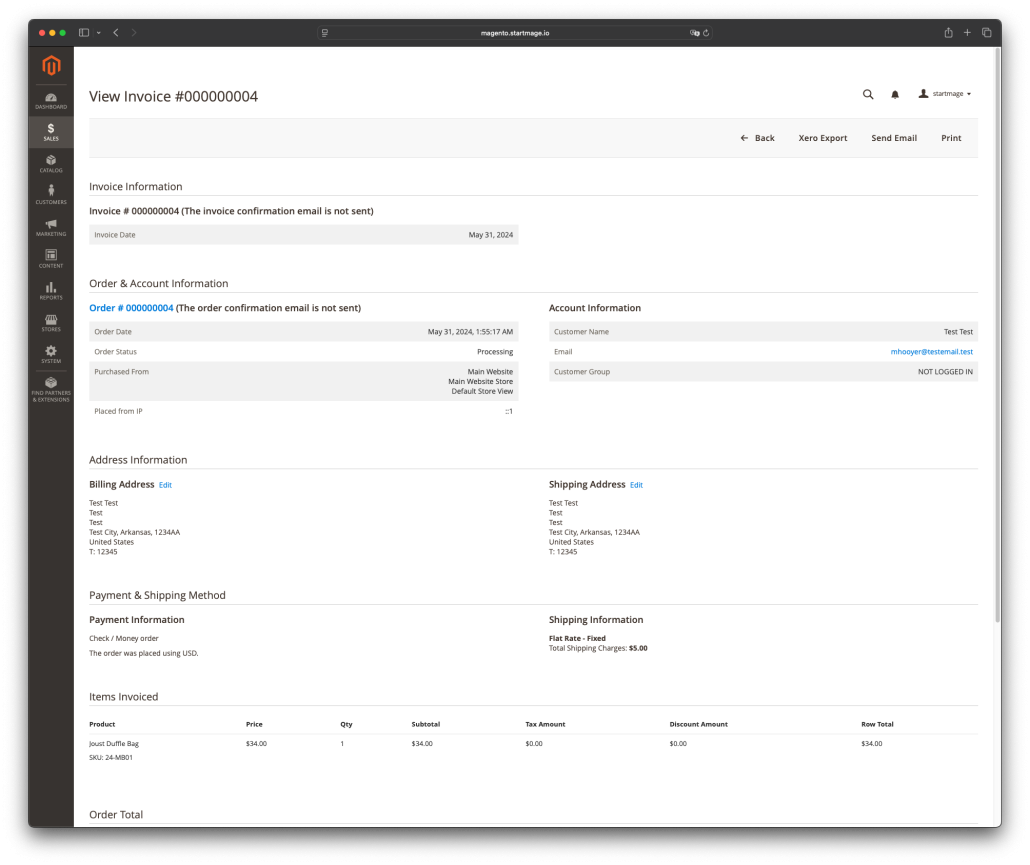
Task: Click the Xero Export button
Action: click(822, 138)
